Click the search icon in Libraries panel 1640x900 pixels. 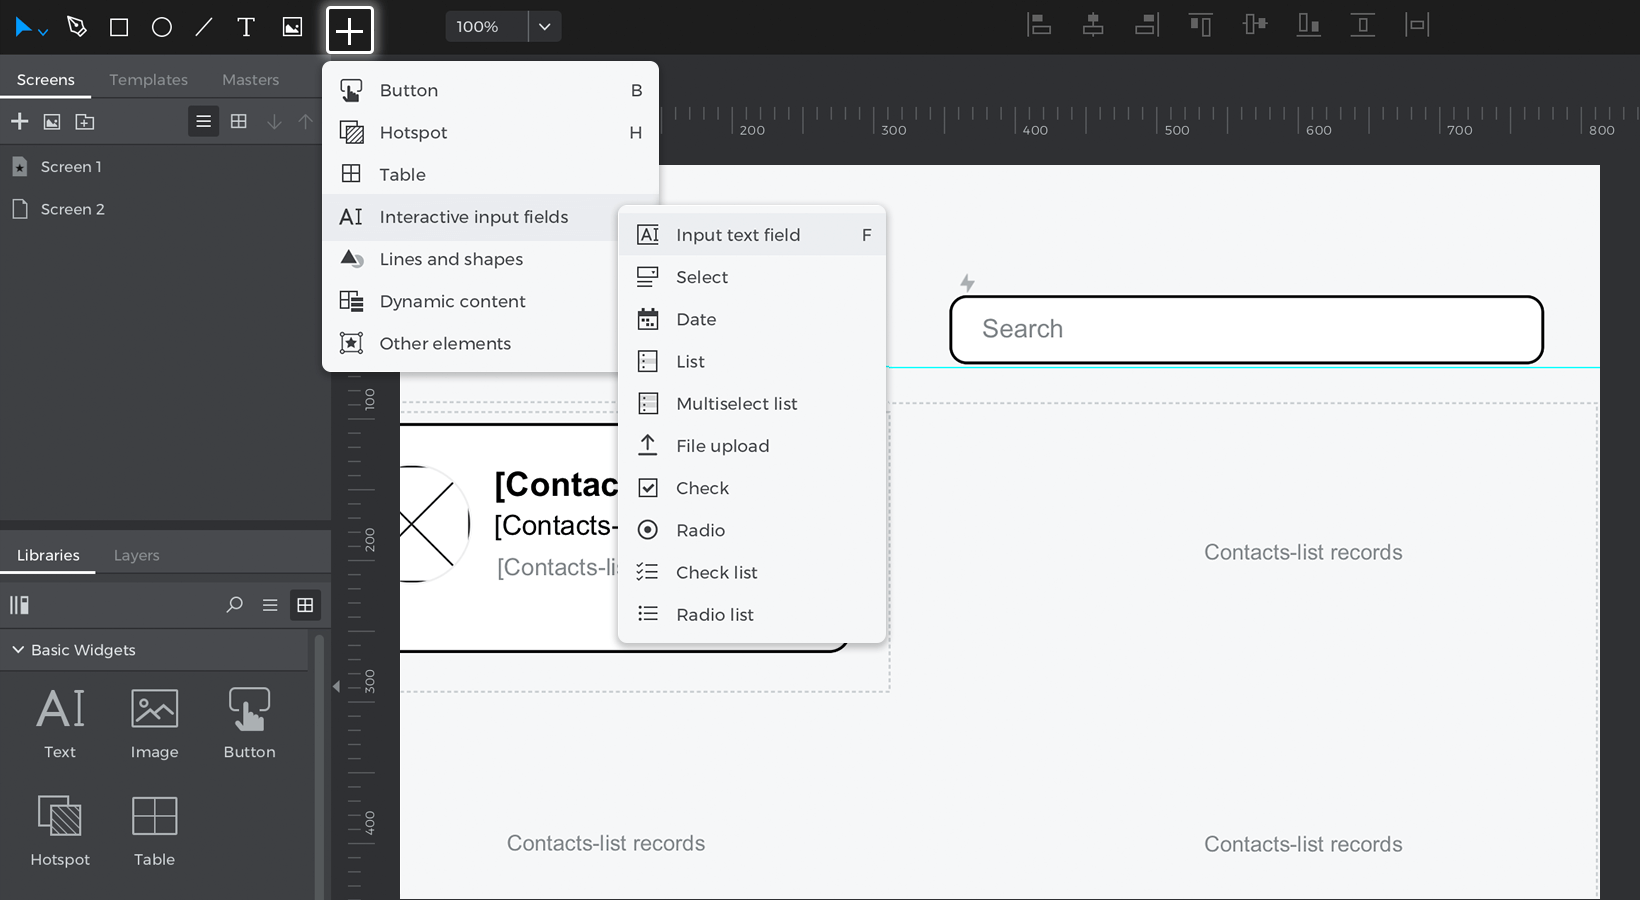234,605
